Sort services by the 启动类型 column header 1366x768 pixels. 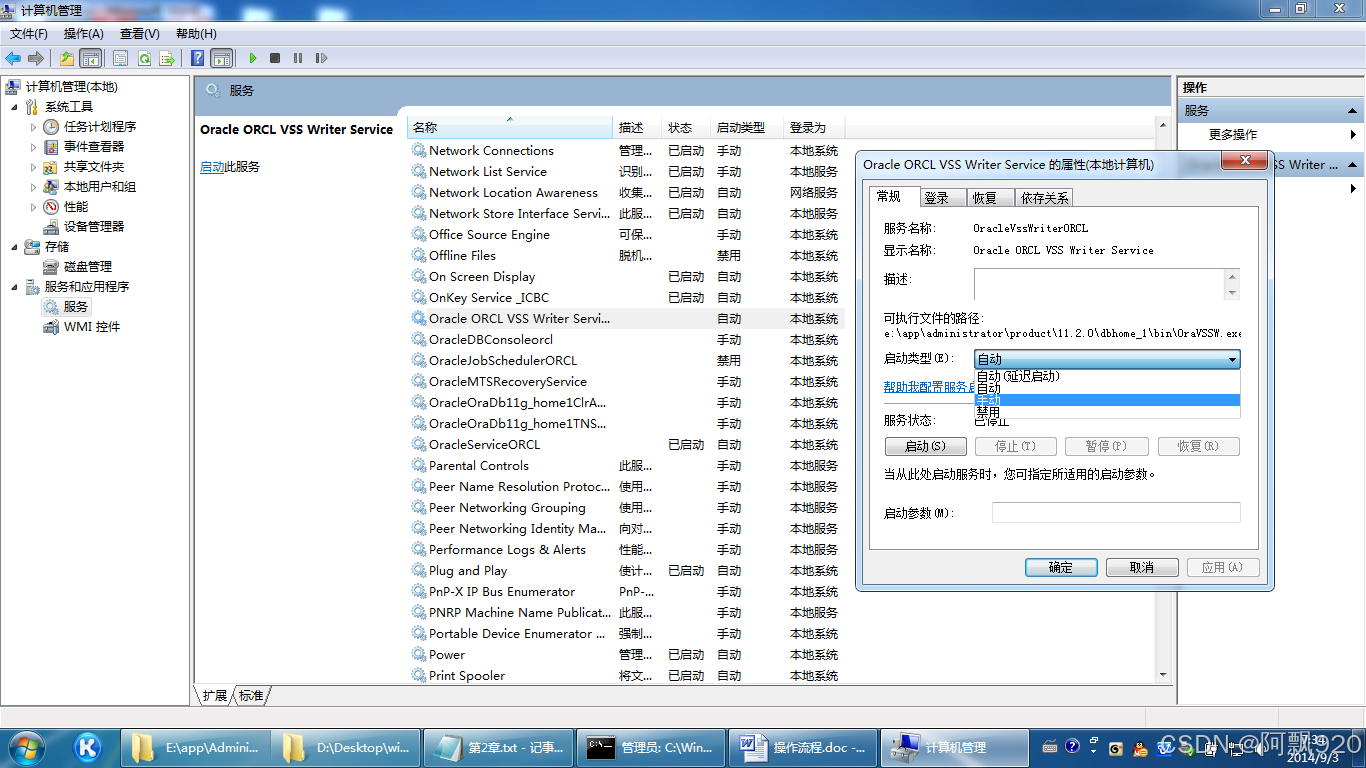coord(746,128)
